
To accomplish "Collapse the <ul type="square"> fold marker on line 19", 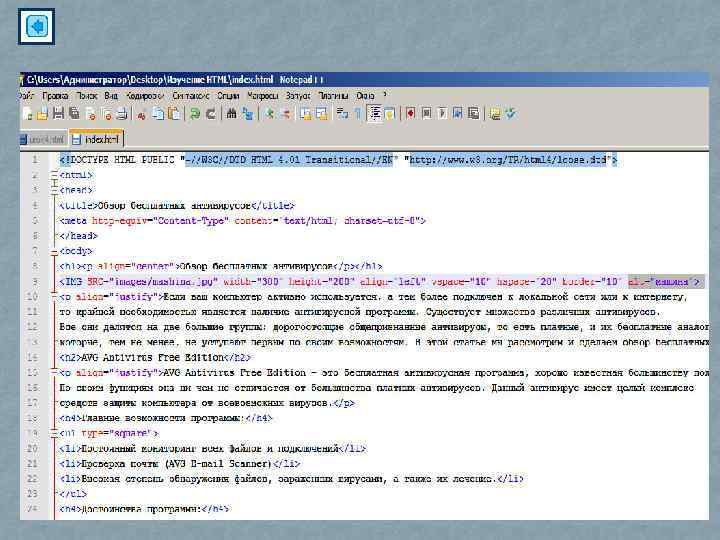I will [54, 433].
